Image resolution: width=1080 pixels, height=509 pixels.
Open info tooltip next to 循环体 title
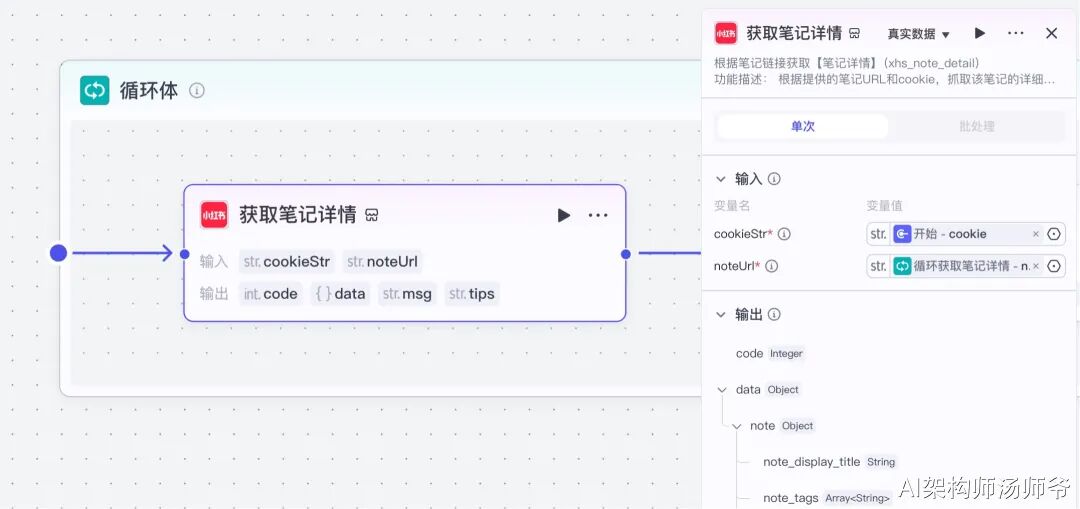tap(197, 91)
